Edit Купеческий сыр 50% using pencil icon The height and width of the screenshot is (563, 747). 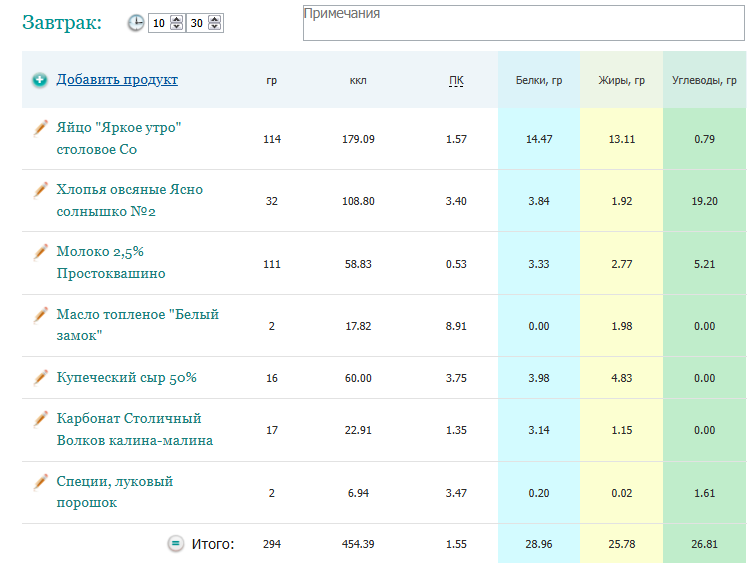pyautogui.click(x=40, y=377)
